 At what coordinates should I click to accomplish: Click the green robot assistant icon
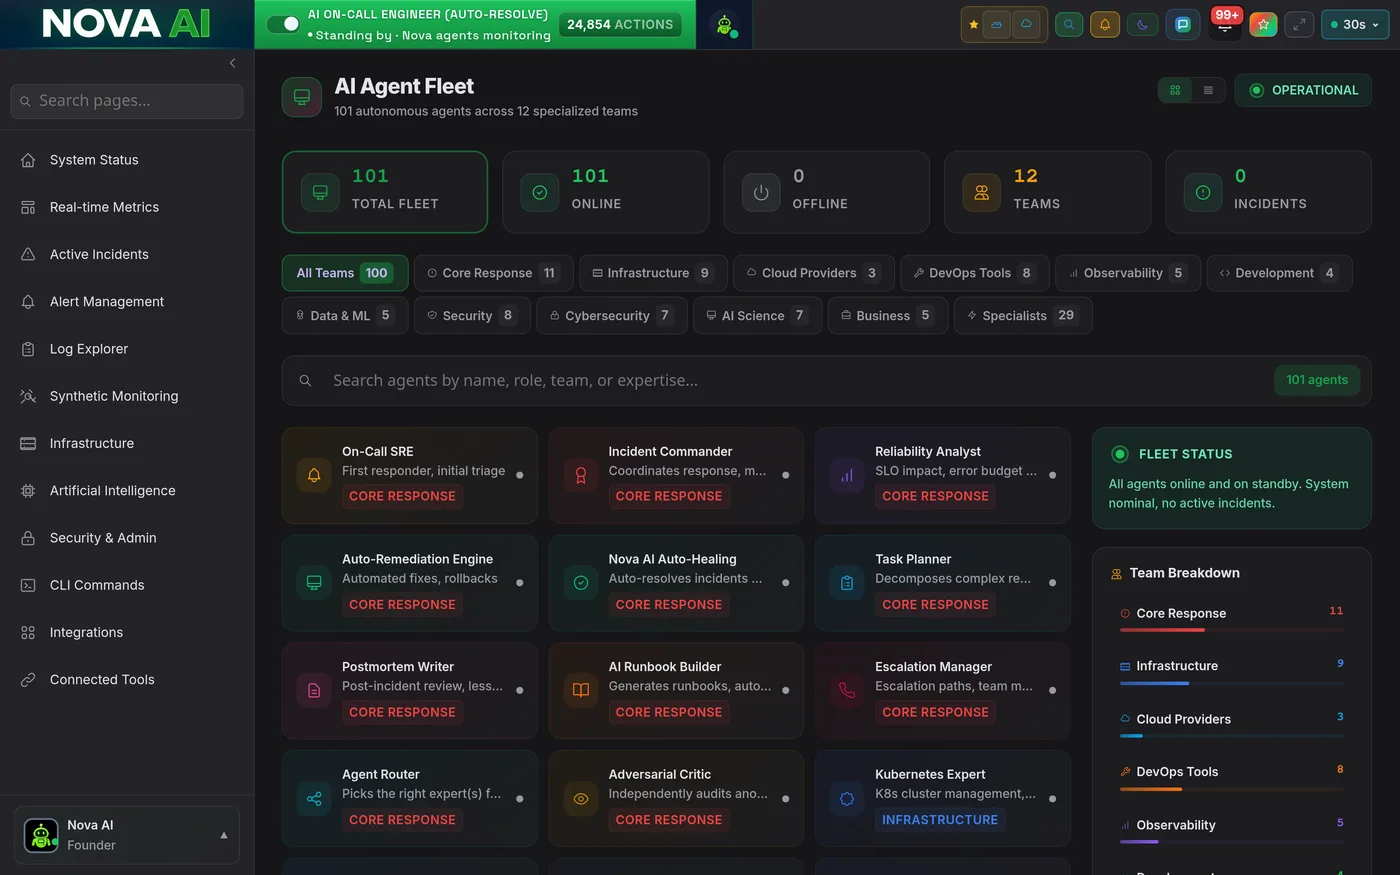click(724, 25)
